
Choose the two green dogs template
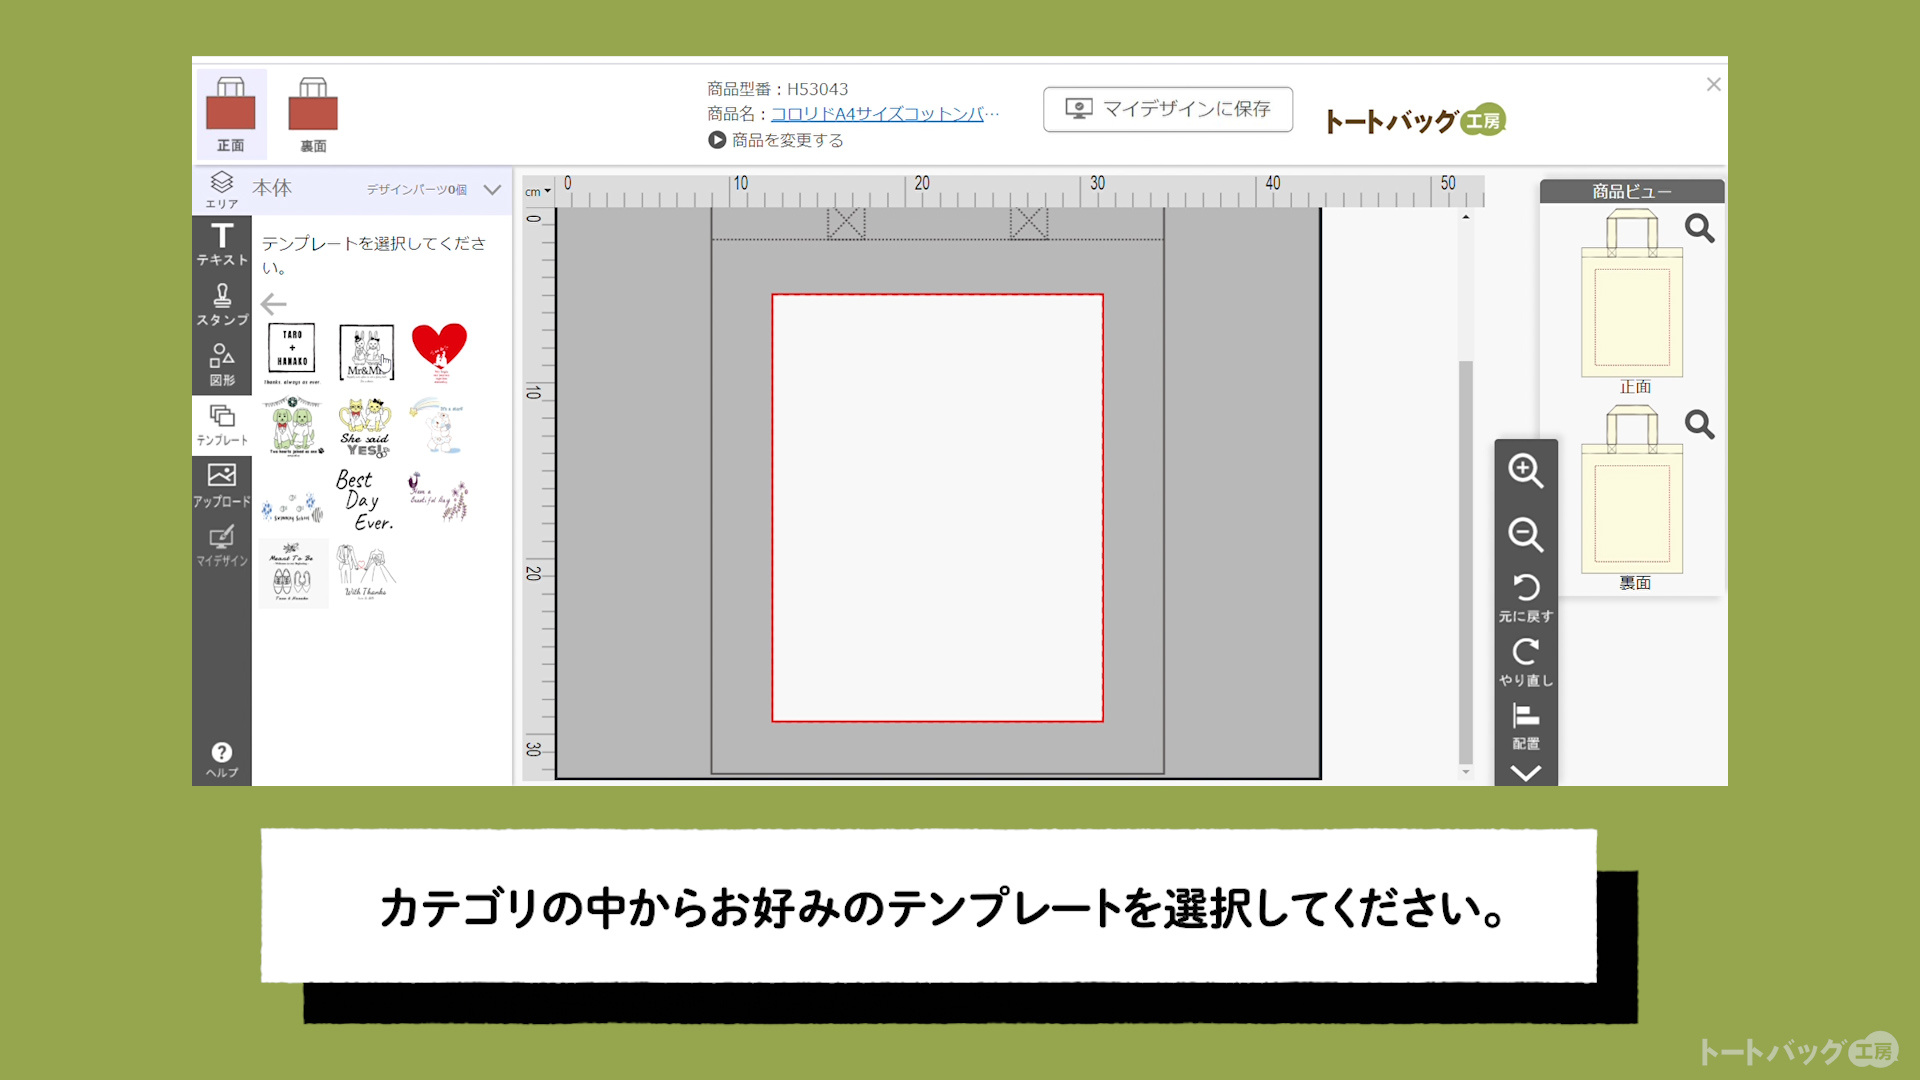pyautogui.click(x=294, y=427)
